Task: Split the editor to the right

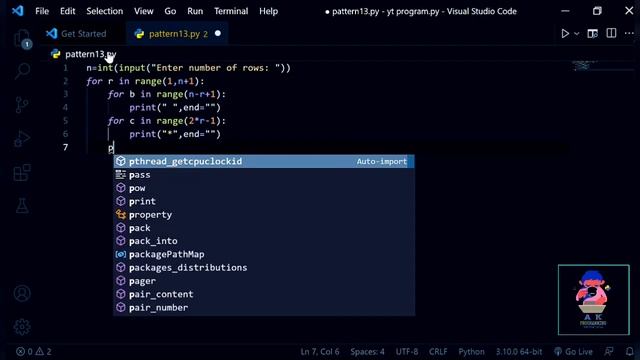Action: (x=611, y=33)
